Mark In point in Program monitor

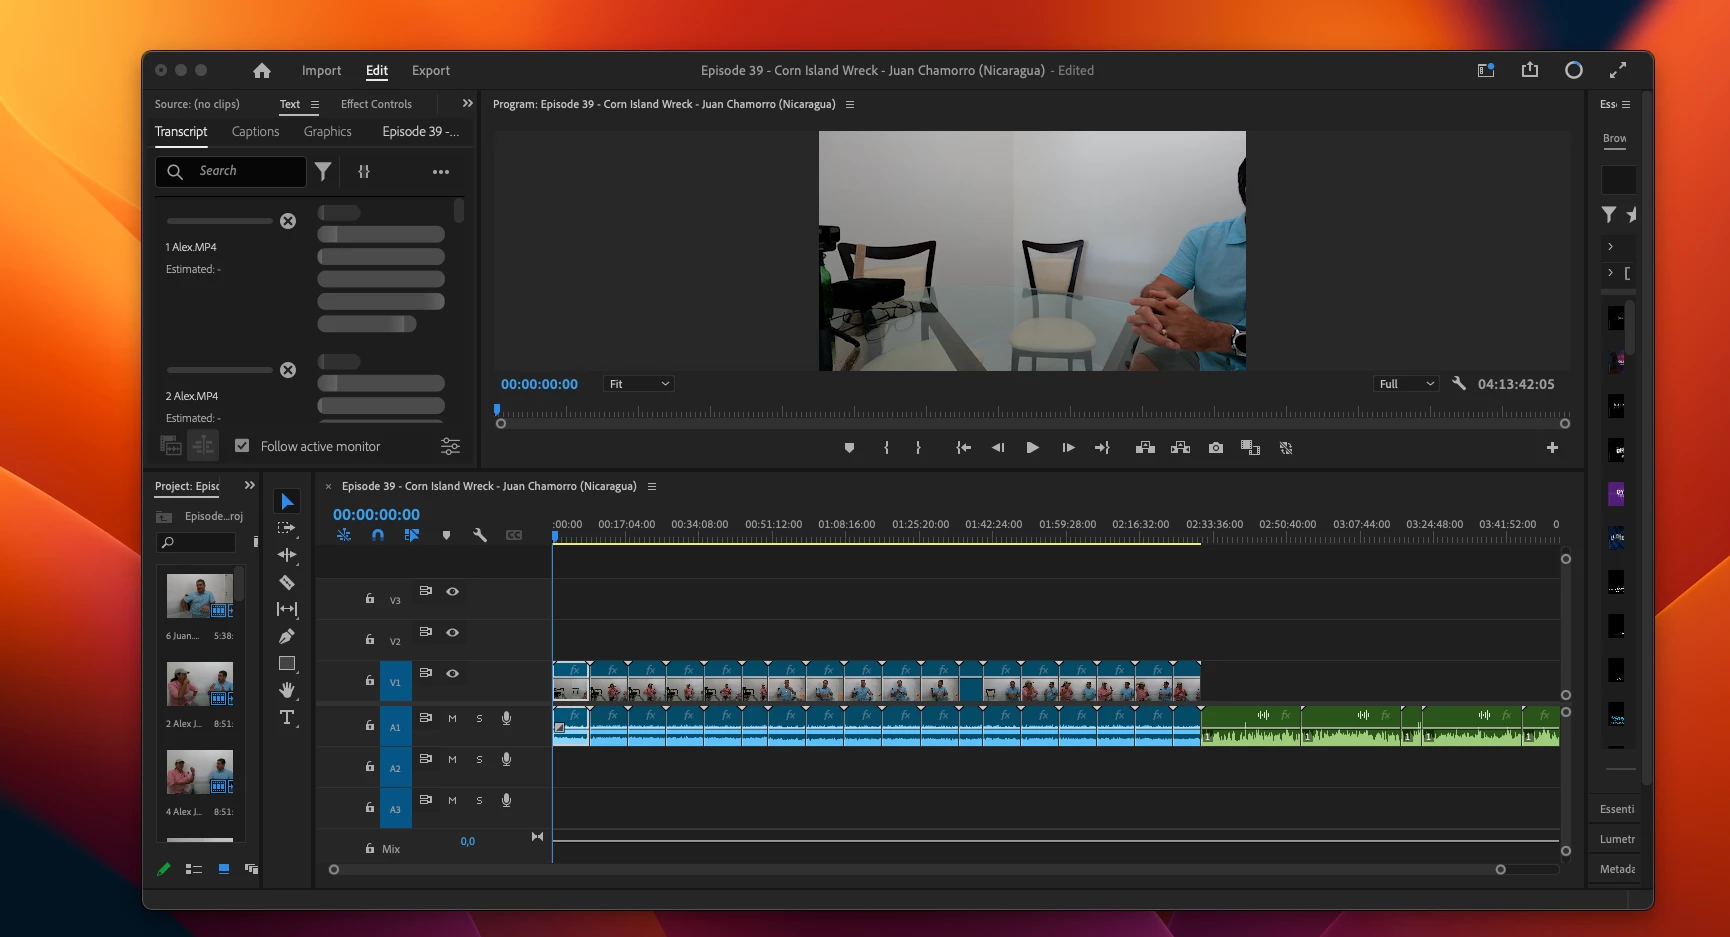click(x=887, y=448)
